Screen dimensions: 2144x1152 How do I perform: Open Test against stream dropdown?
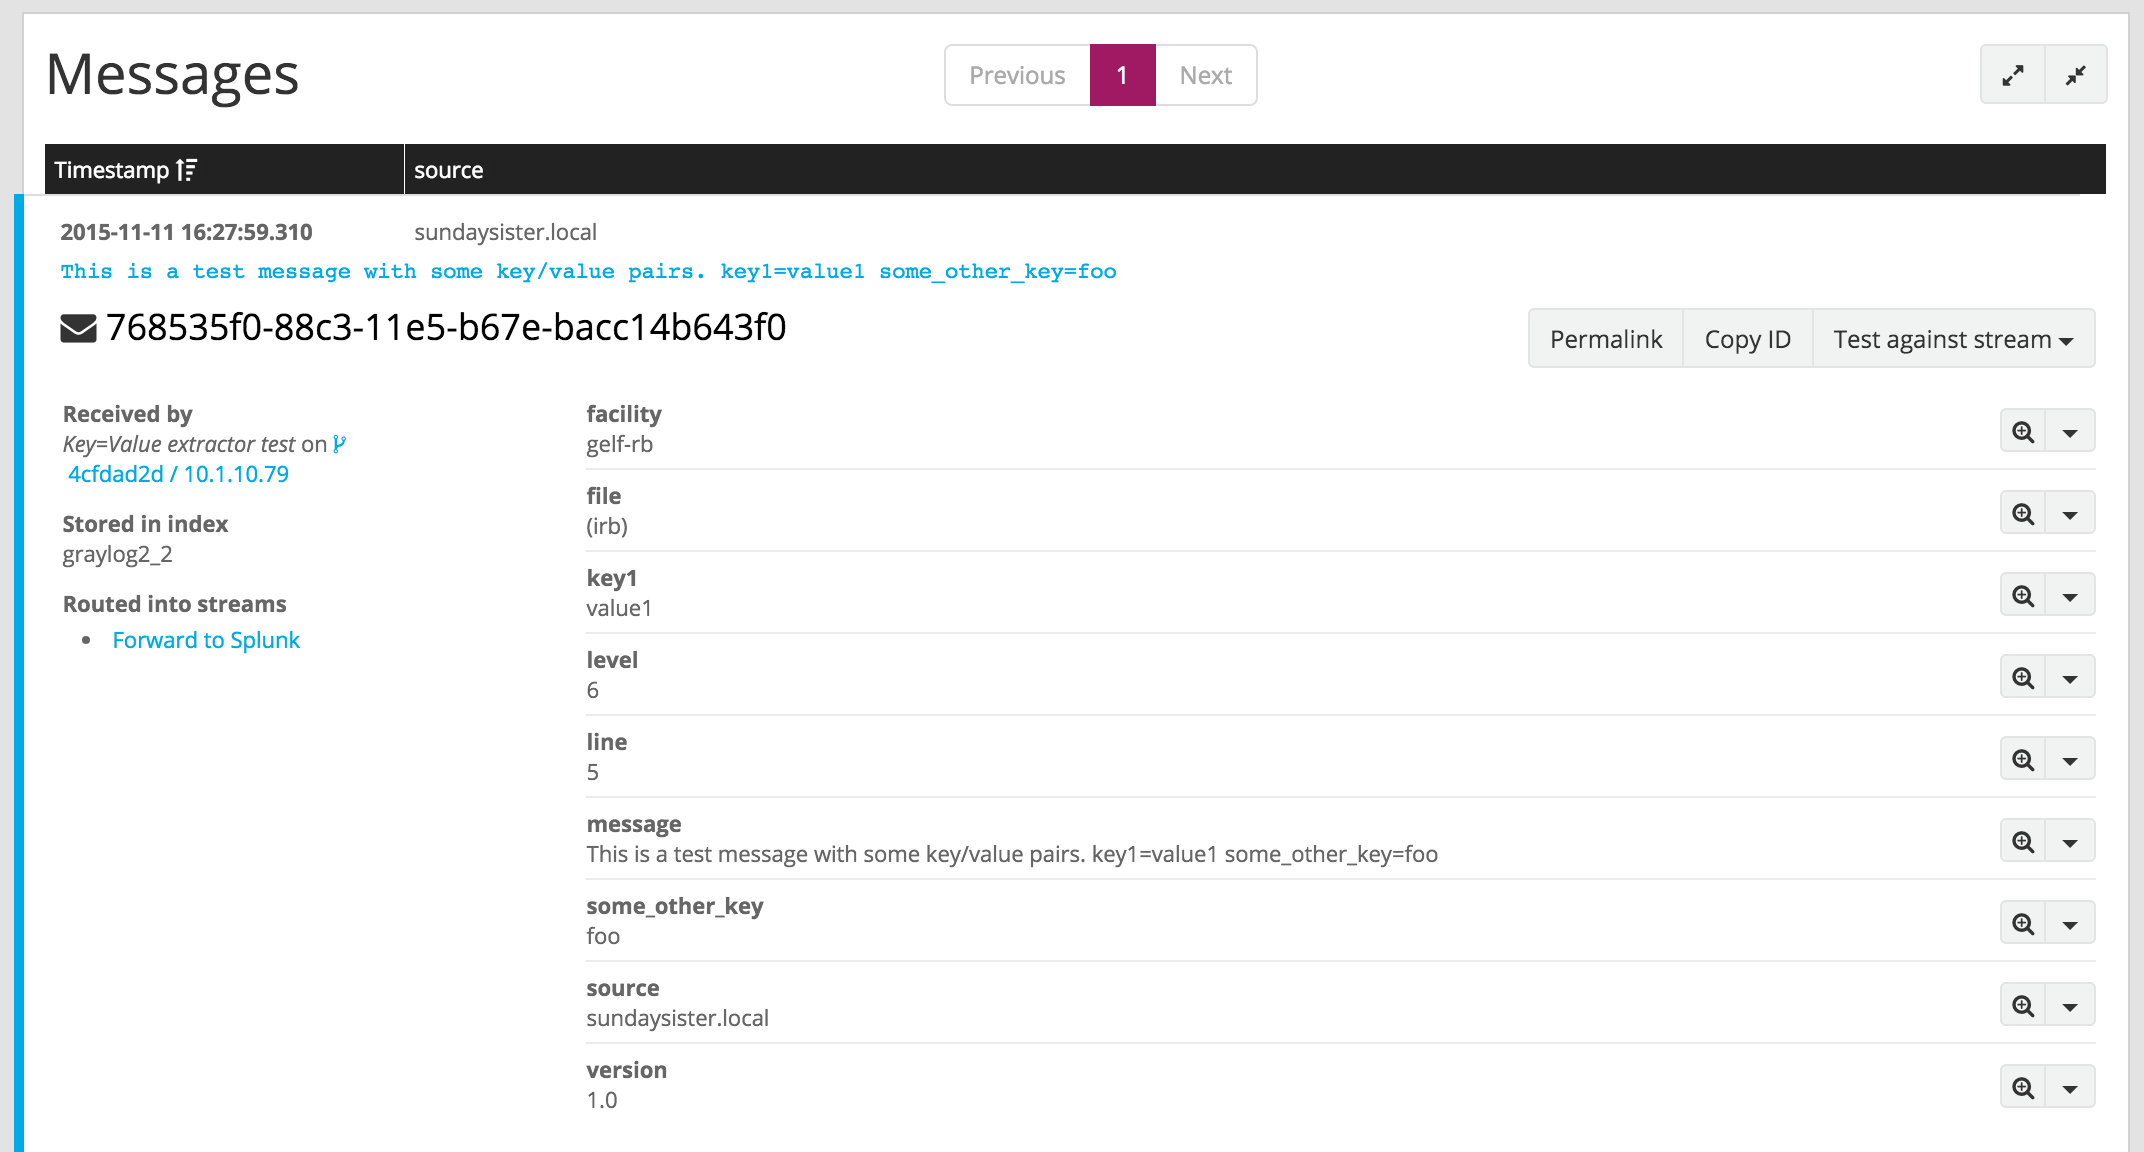[x=1952, y=340]
